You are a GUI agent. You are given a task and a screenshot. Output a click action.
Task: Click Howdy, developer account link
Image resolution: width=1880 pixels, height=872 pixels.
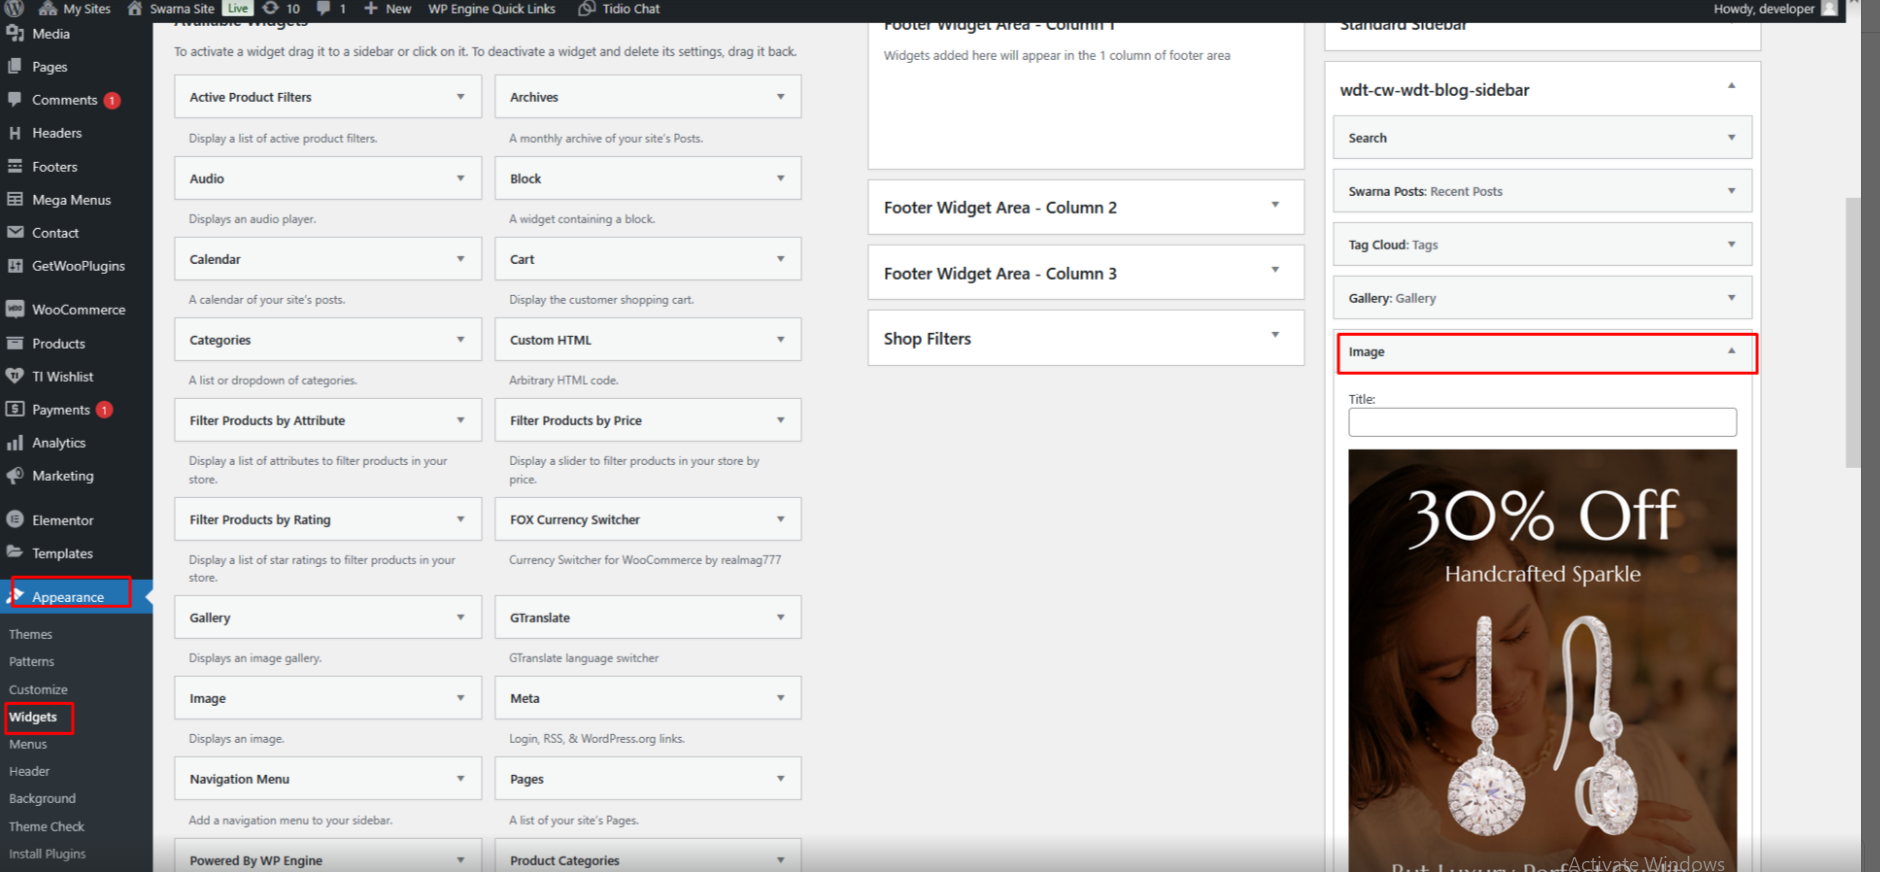(x=1764, y=8)
